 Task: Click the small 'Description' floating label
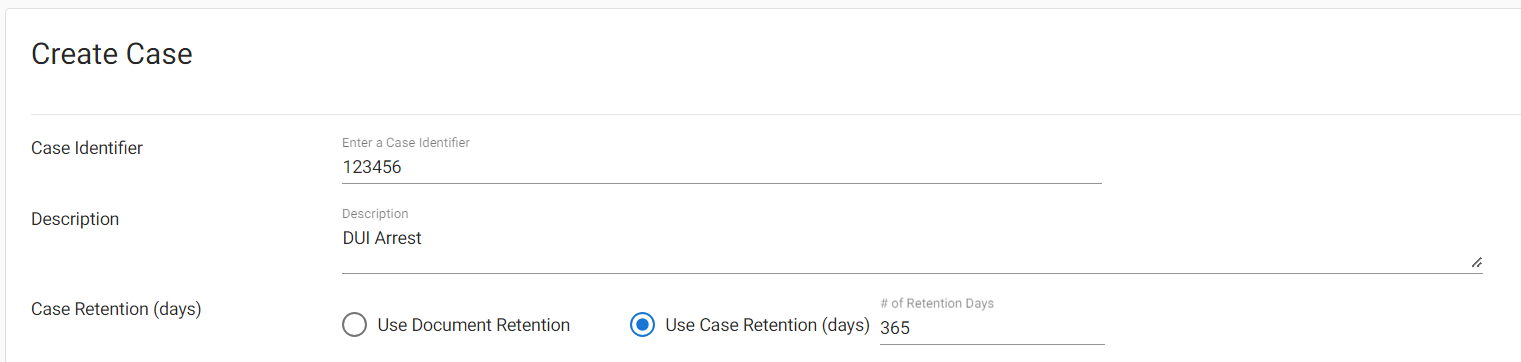click(375, 214)
